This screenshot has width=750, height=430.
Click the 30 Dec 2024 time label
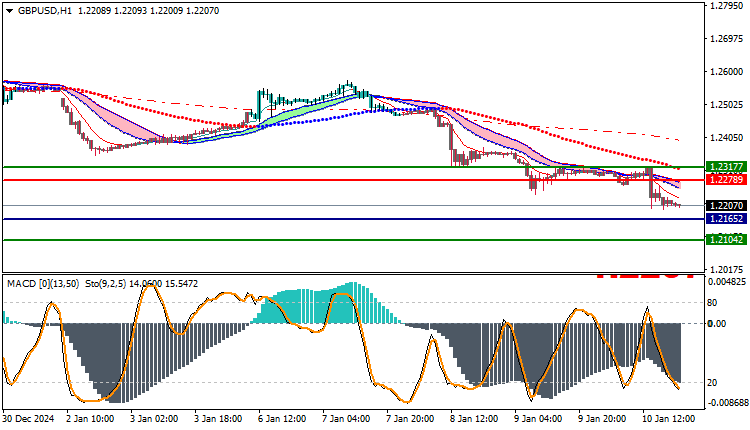29,419
